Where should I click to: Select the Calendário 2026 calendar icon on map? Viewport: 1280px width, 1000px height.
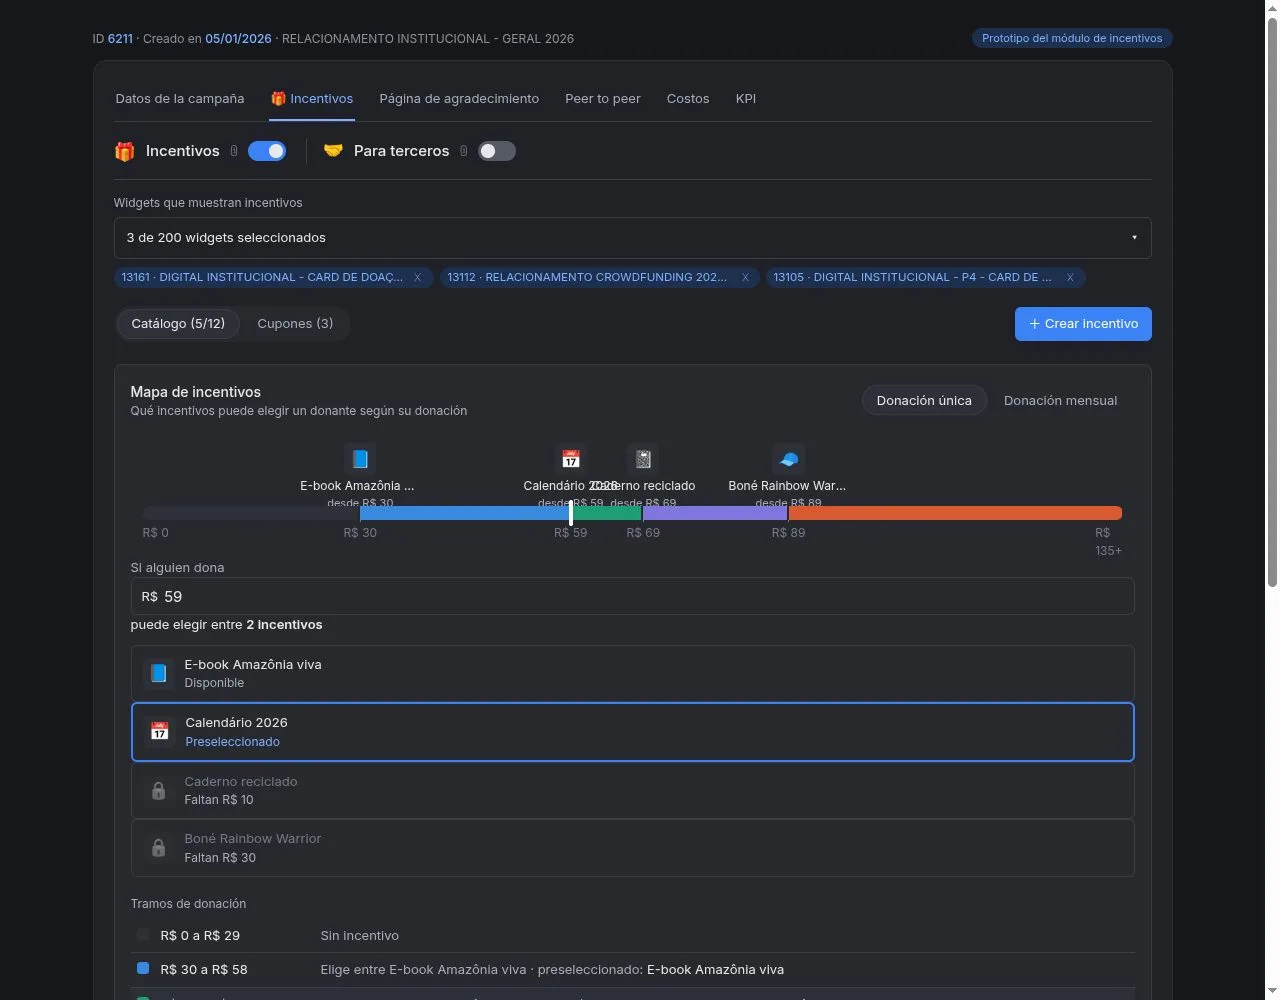(571, 459)
